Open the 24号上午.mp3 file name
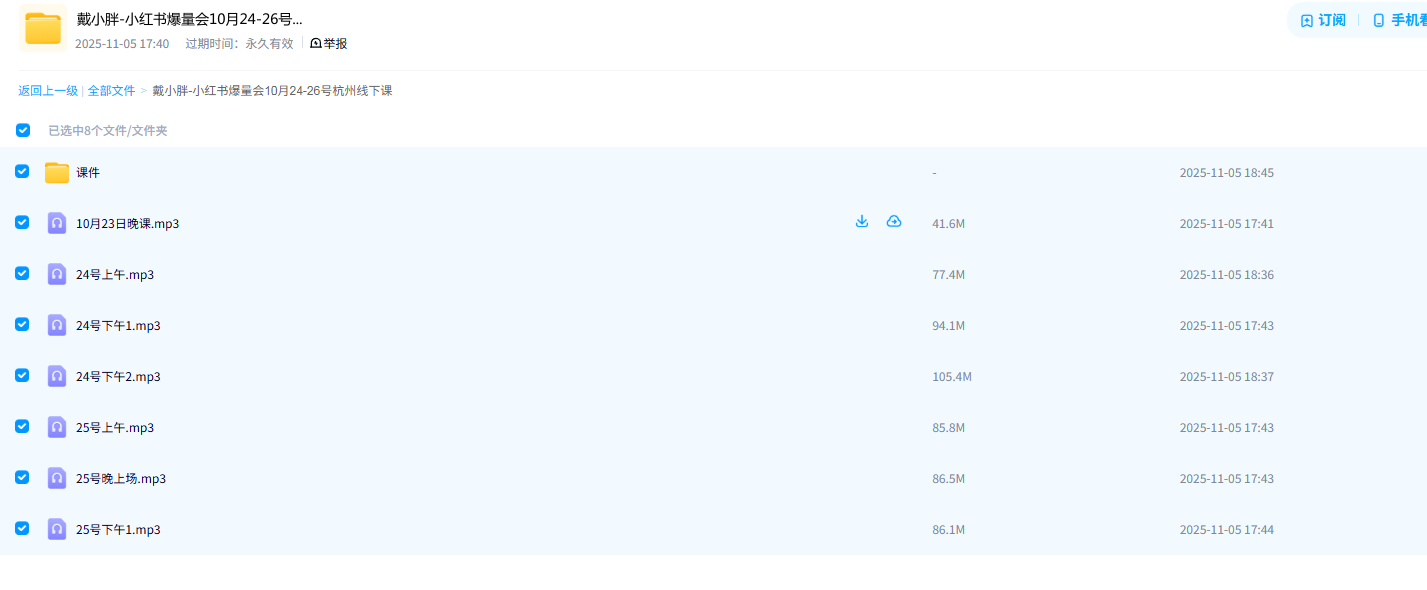This screenshot has height=590, width=1427. [115, 275]
